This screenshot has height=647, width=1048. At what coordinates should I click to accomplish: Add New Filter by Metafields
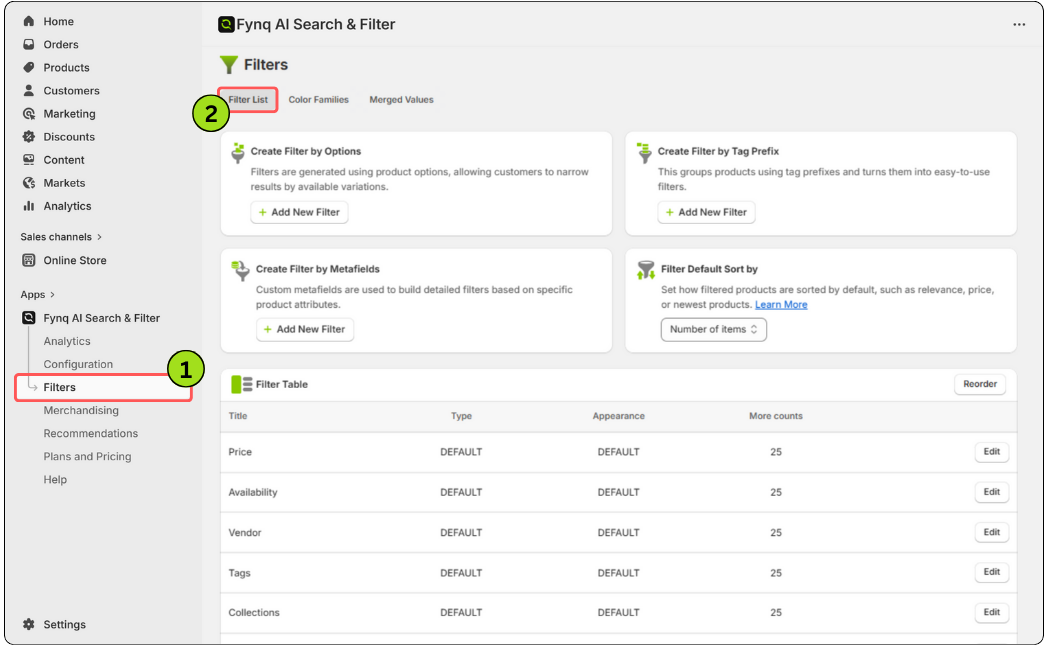[304, 330]
